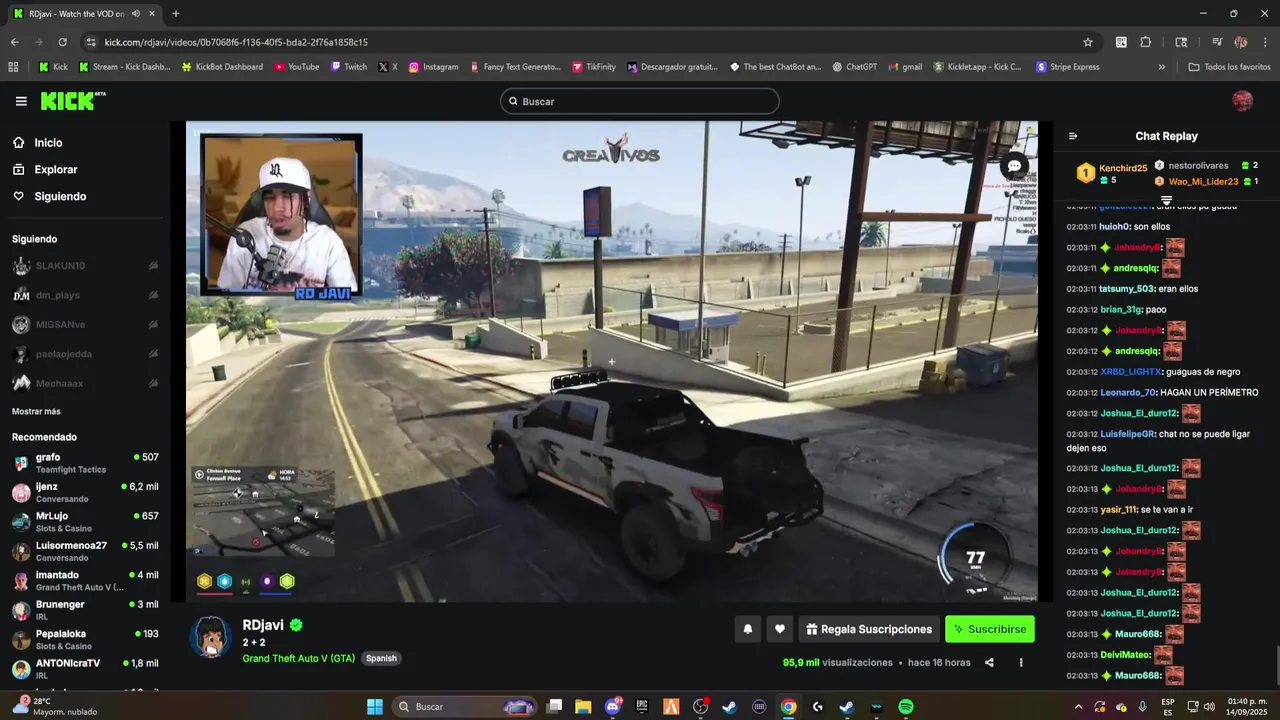Open Grand Theft Auto V category link

298,658
